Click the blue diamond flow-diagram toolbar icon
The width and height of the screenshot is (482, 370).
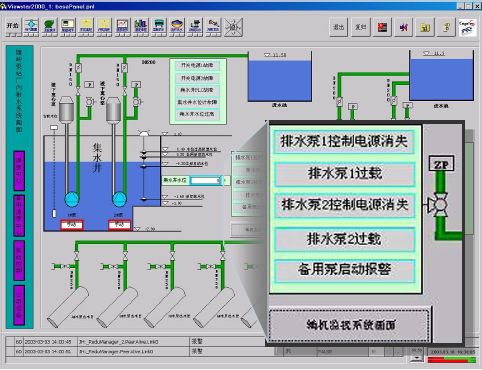pos(31,26)
